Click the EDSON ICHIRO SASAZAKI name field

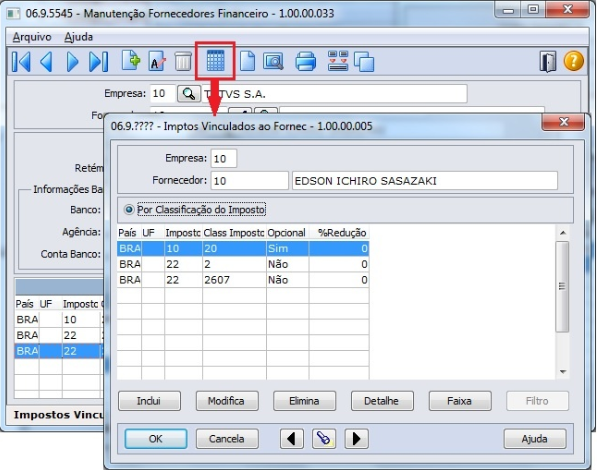(425, 181)
